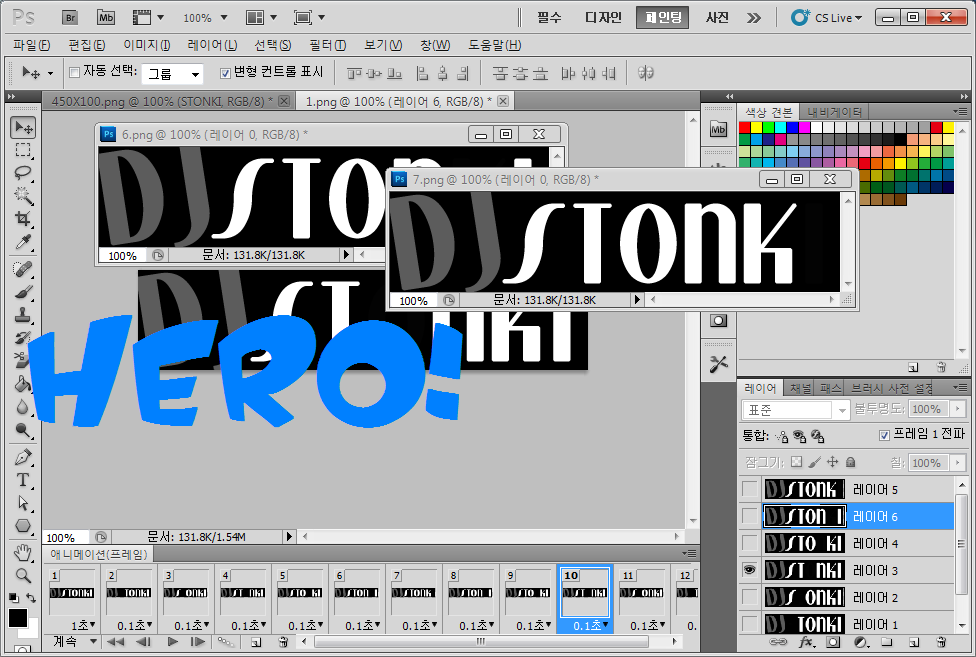Select the Magic Wand tool

click(23, 196)
